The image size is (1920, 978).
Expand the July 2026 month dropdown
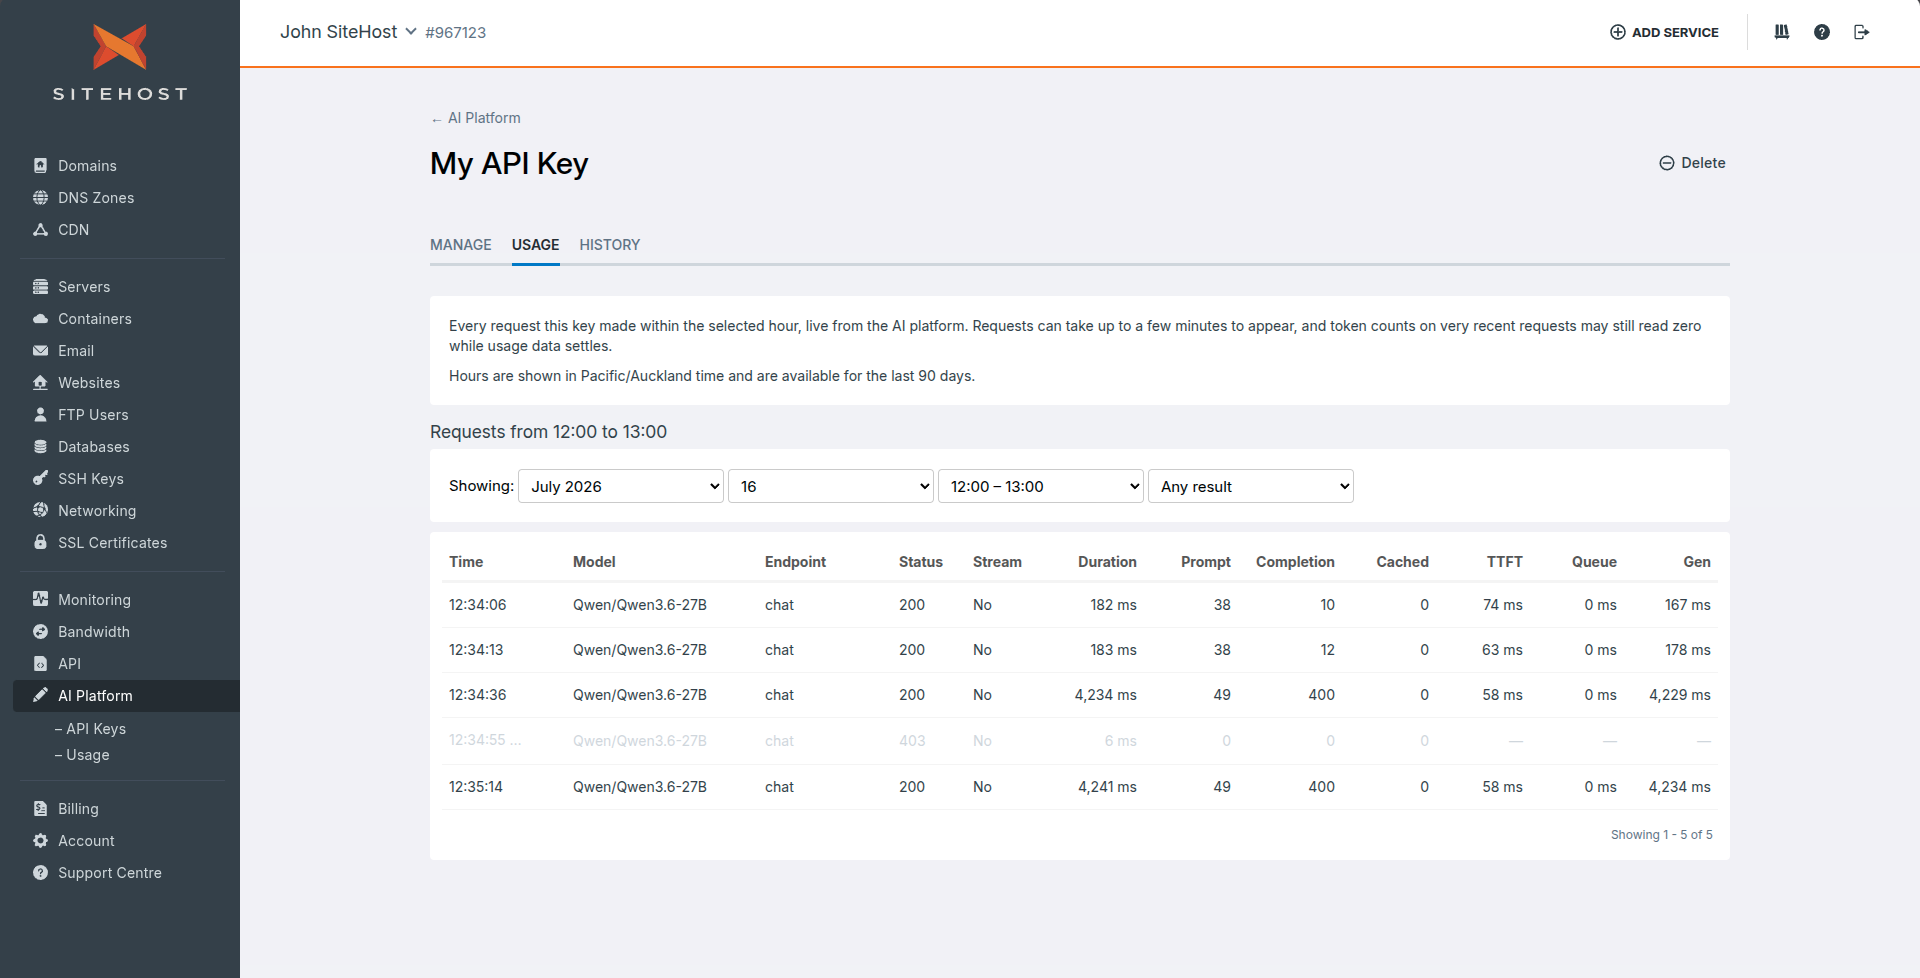click(x=621, y=486)
